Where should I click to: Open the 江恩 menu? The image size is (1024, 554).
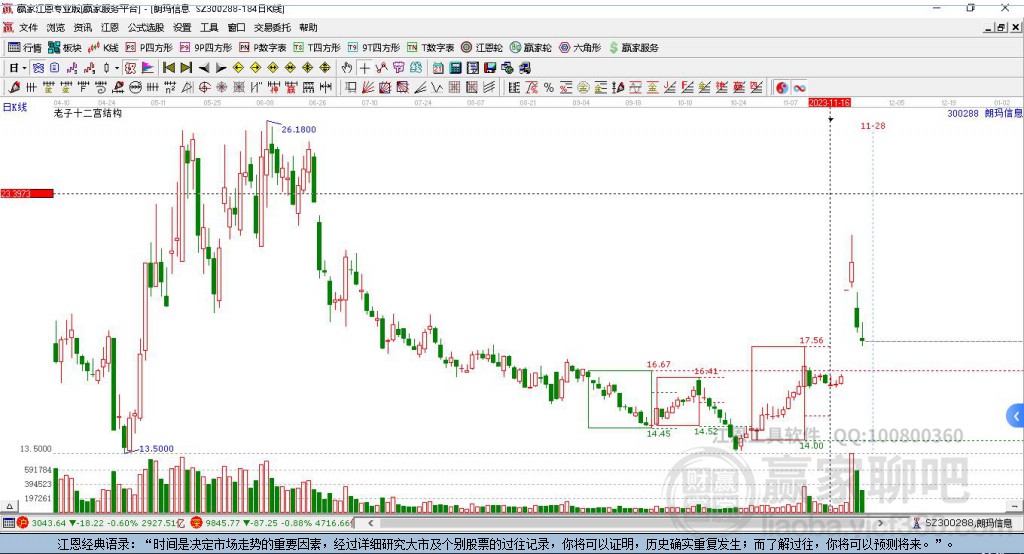point(110,27)
